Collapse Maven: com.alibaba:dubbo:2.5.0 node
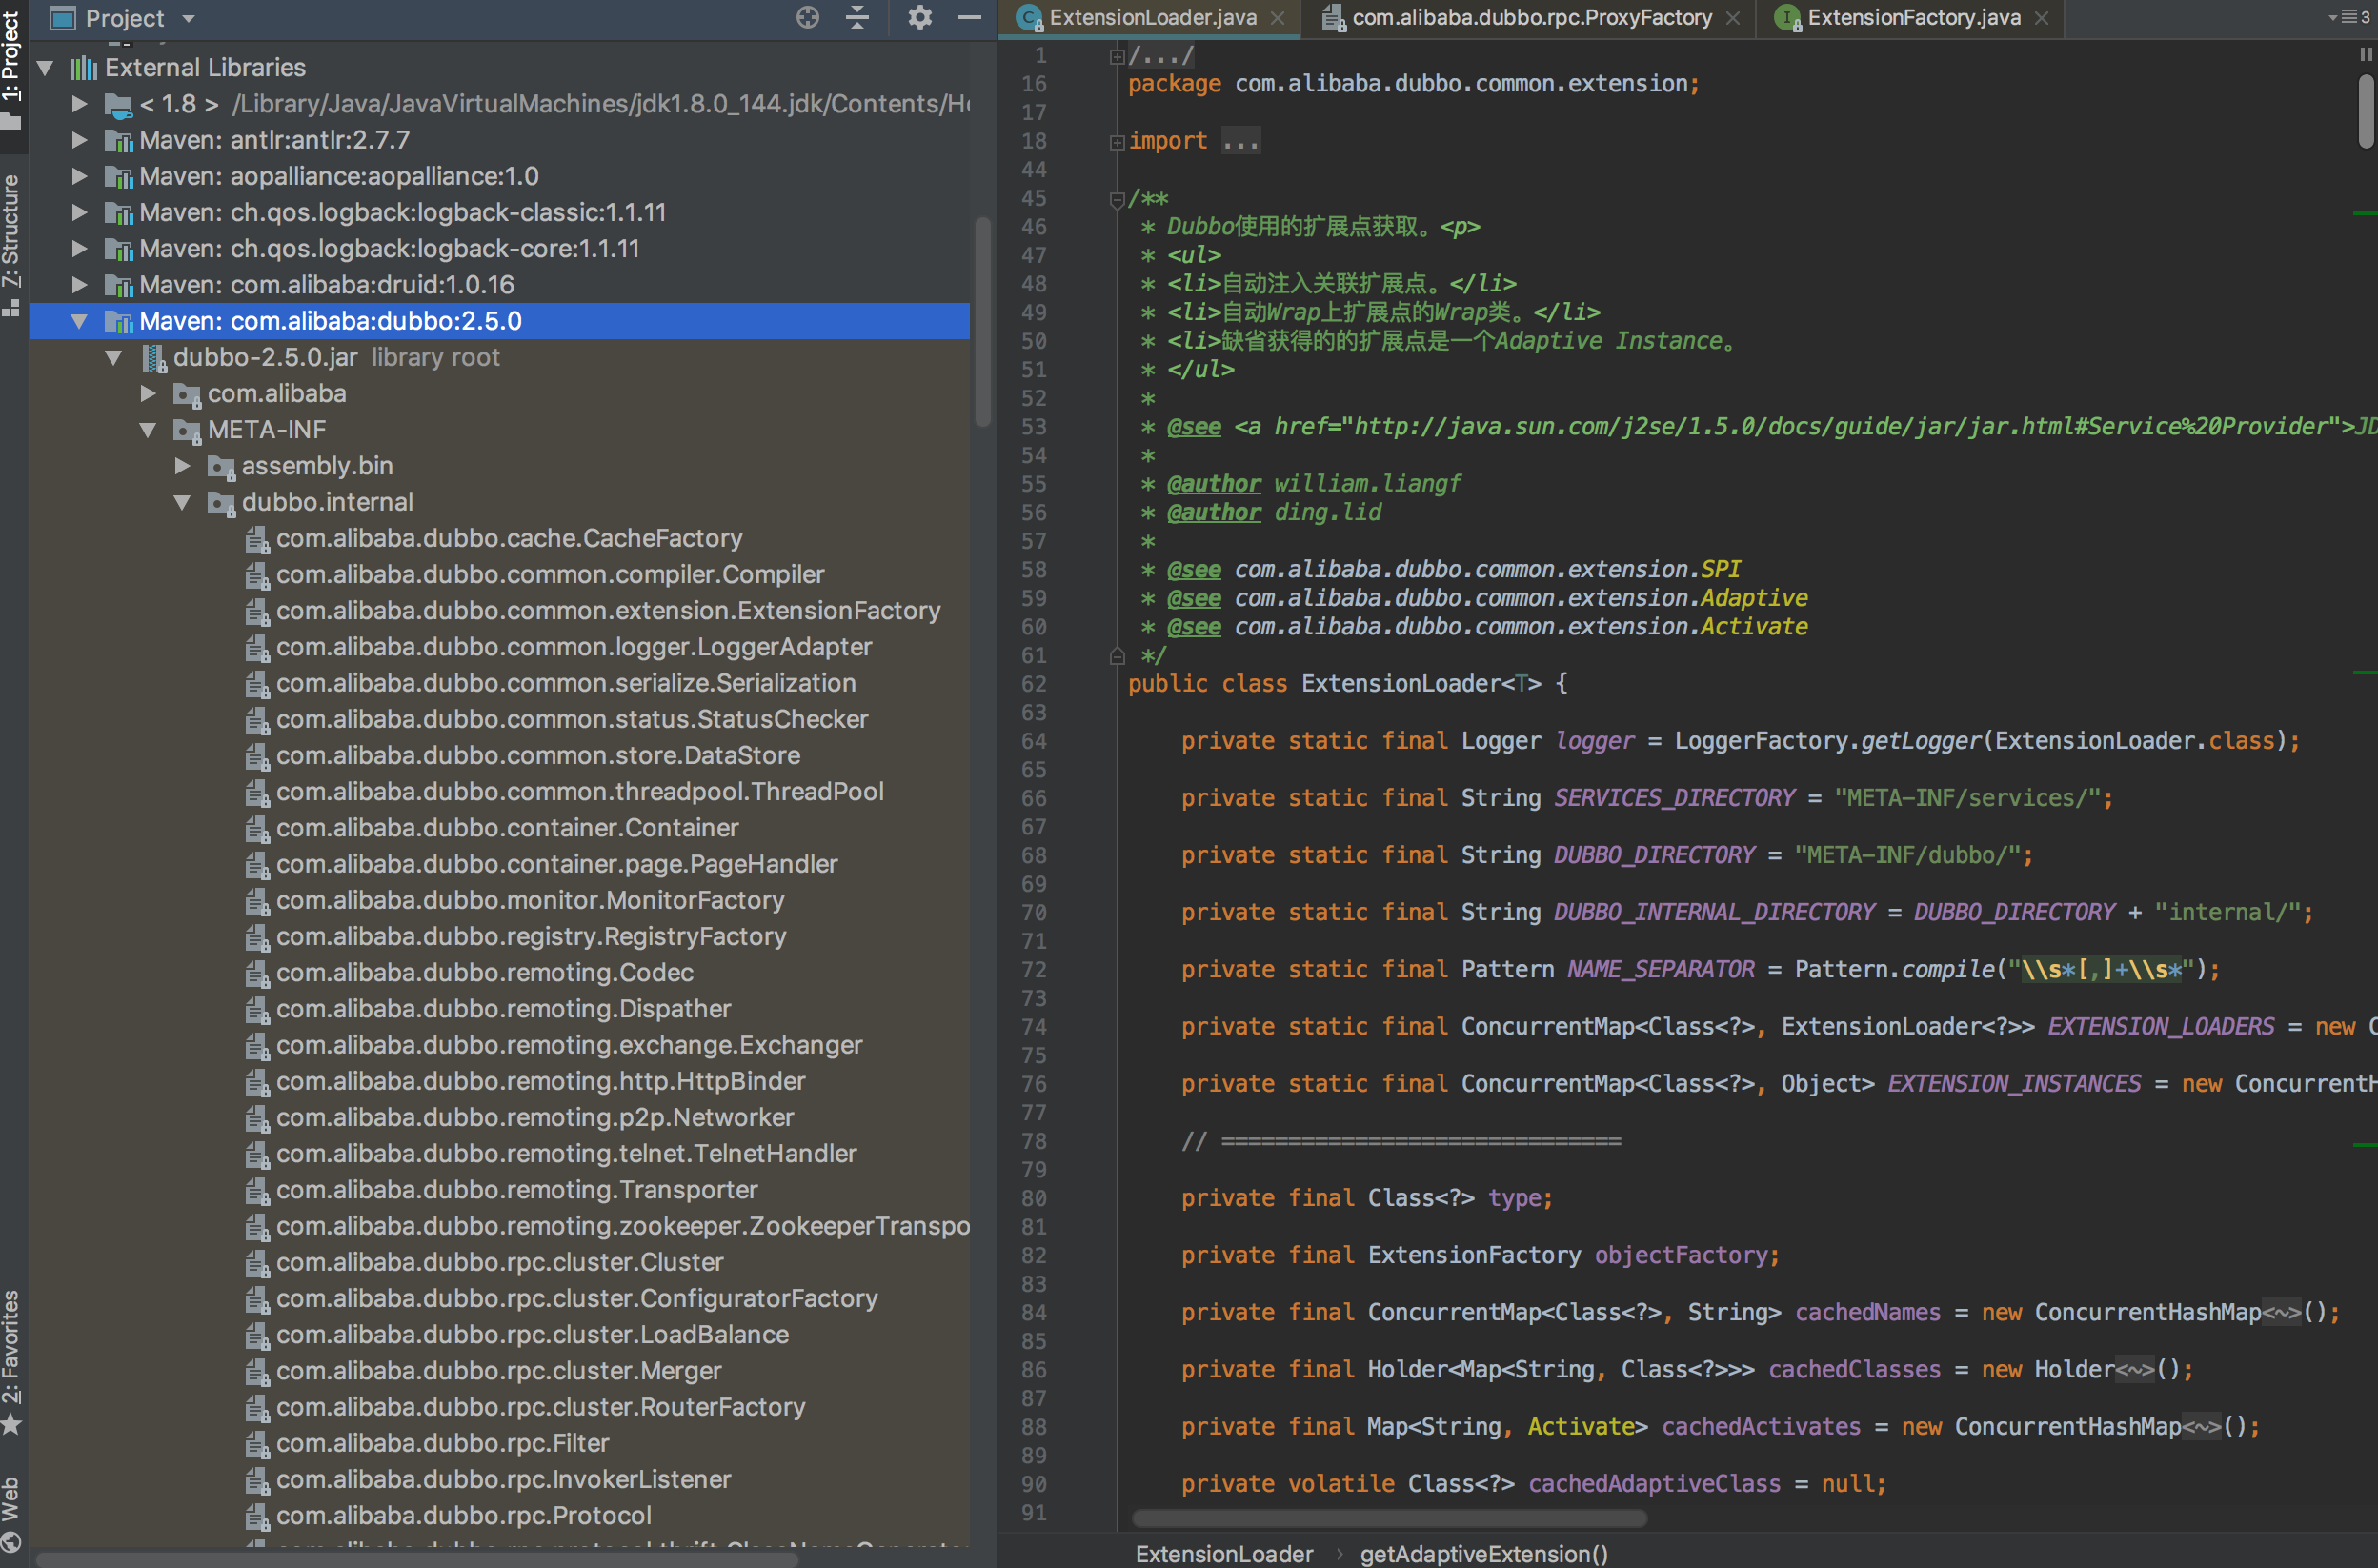This screenshot has width=2378, height=1568. pos(80,321)
